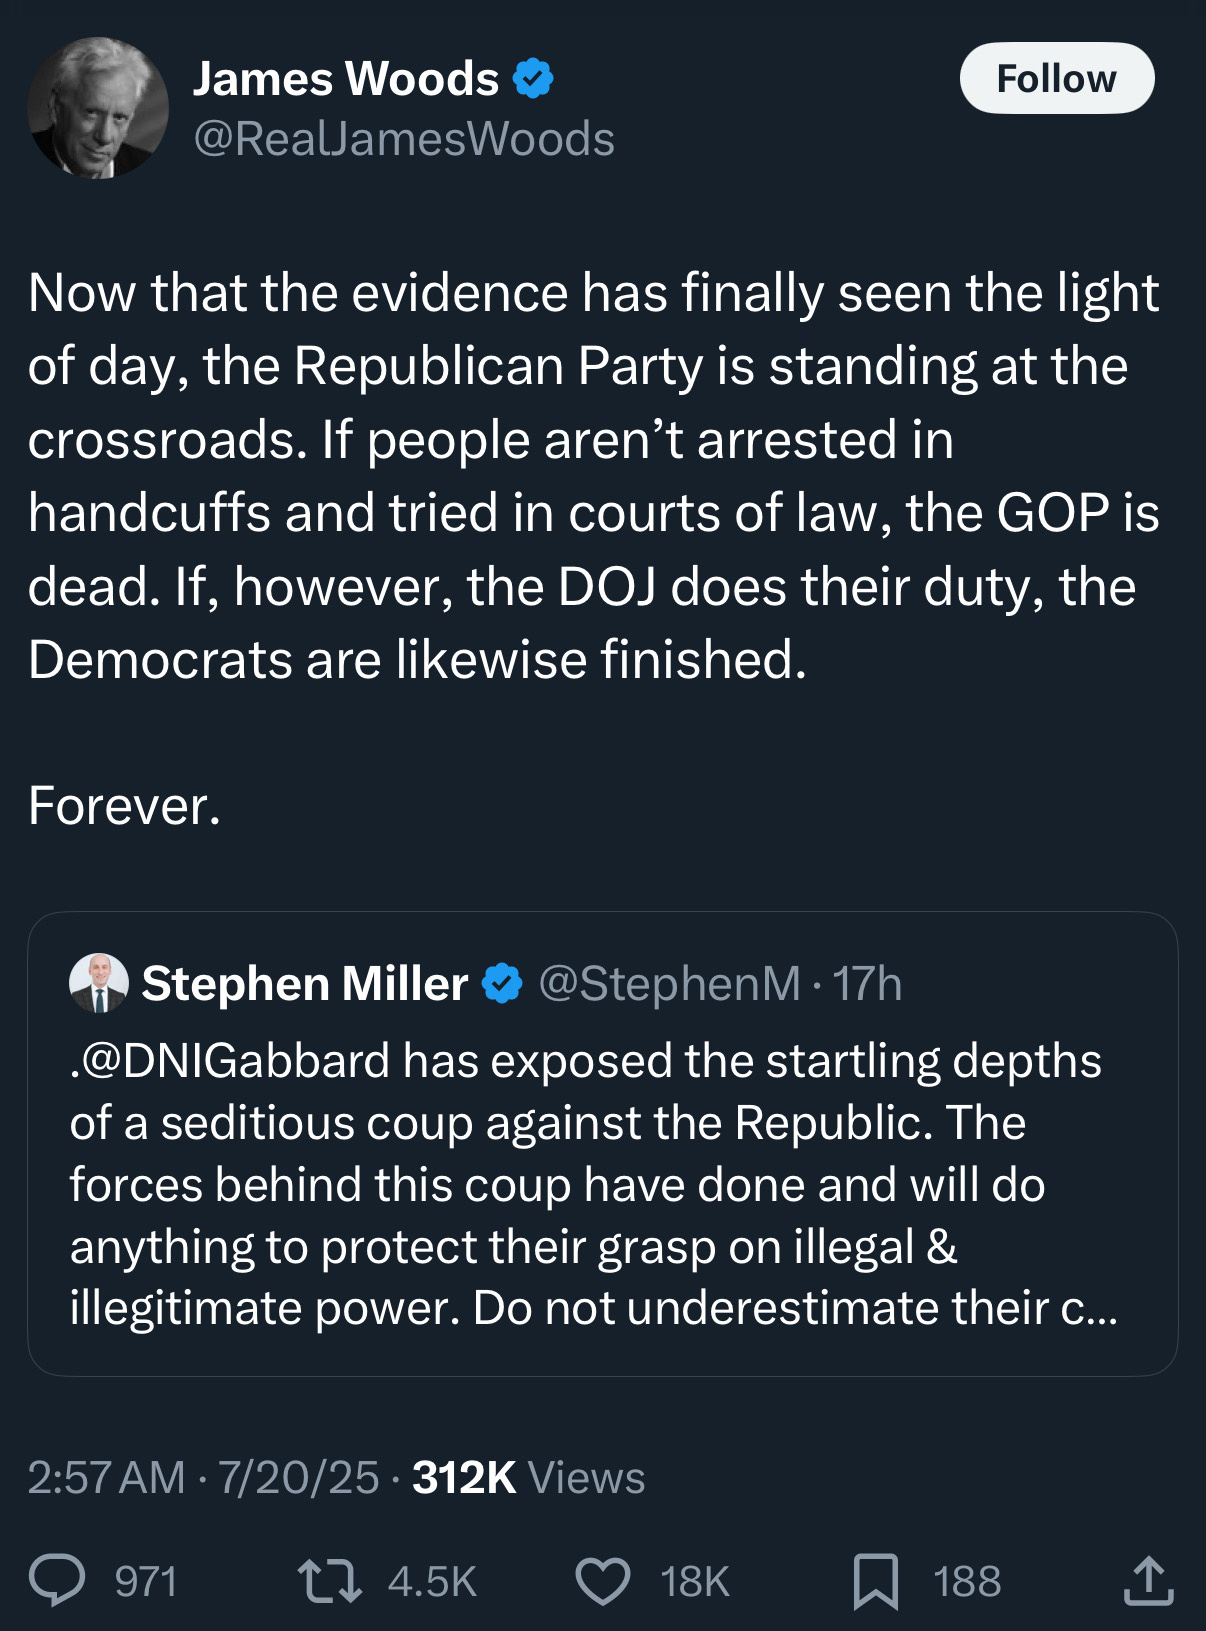Open Stephen Miller's small avatar
1206x1631 pixels.
point(99,983)
